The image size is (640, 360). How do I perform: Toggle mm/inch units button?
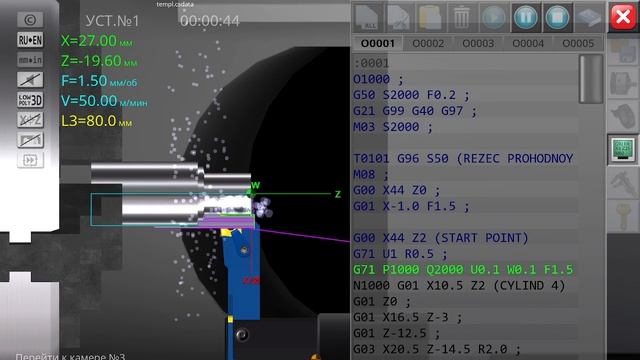coord(30,60)
